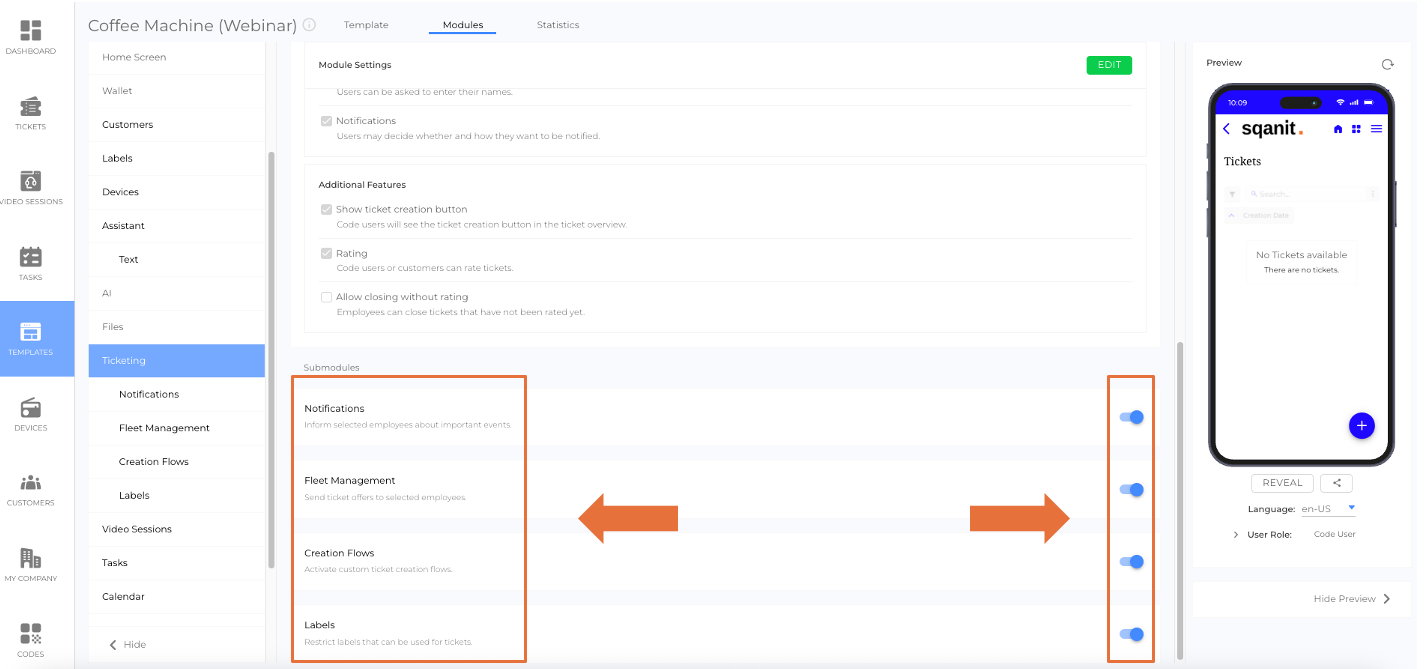Select the Customers people icon
This screenshot has height=669, width=1424.
pos(30,484)
